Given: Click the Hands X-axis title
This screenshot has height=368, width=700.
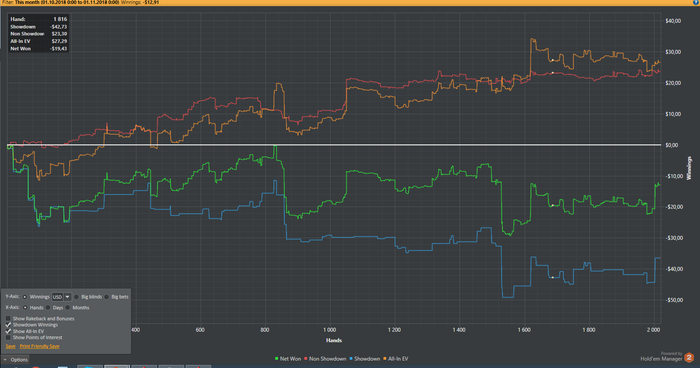Looking at the screenshot, I should pos(334,340).
